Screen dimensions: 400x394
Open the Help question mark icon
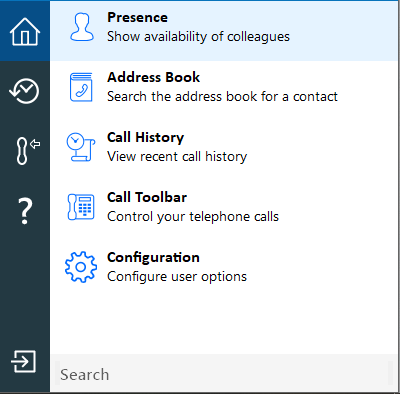[x=25, y=211]
